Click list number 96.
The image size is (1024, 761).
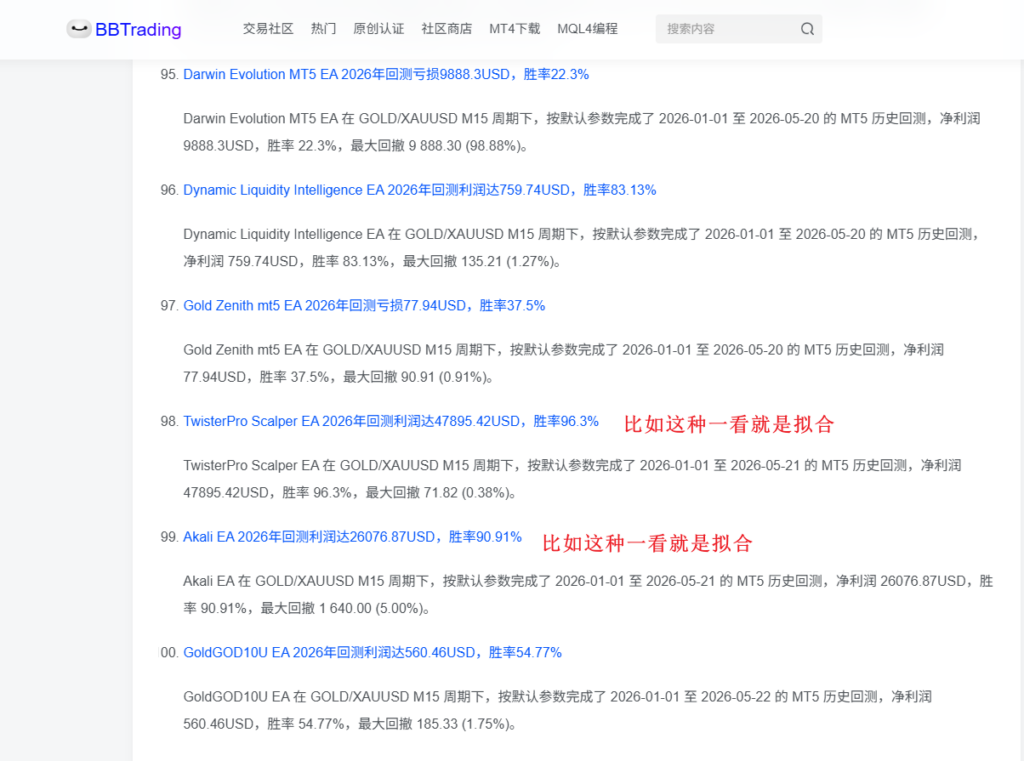point(169,190)
